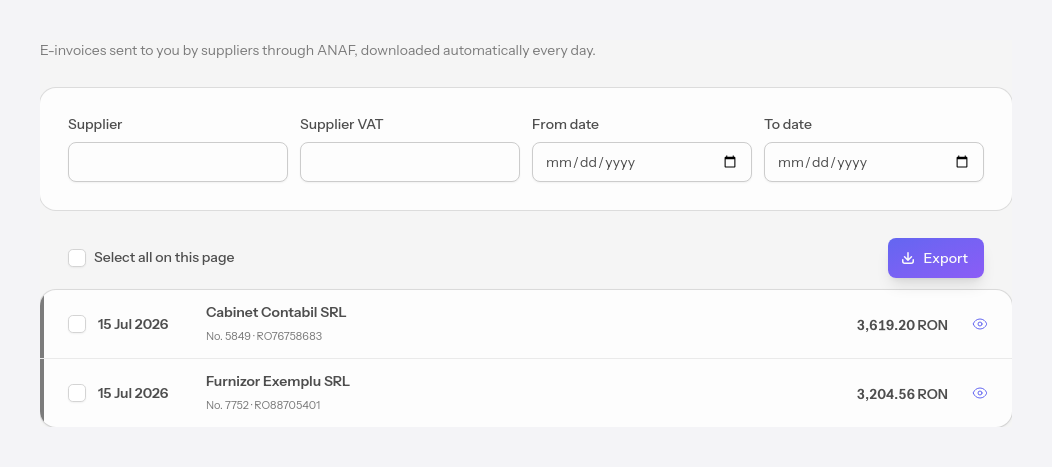Click into the From date field
The height and width of the screenshot is (467, 1052).
(x=641, y=162)
